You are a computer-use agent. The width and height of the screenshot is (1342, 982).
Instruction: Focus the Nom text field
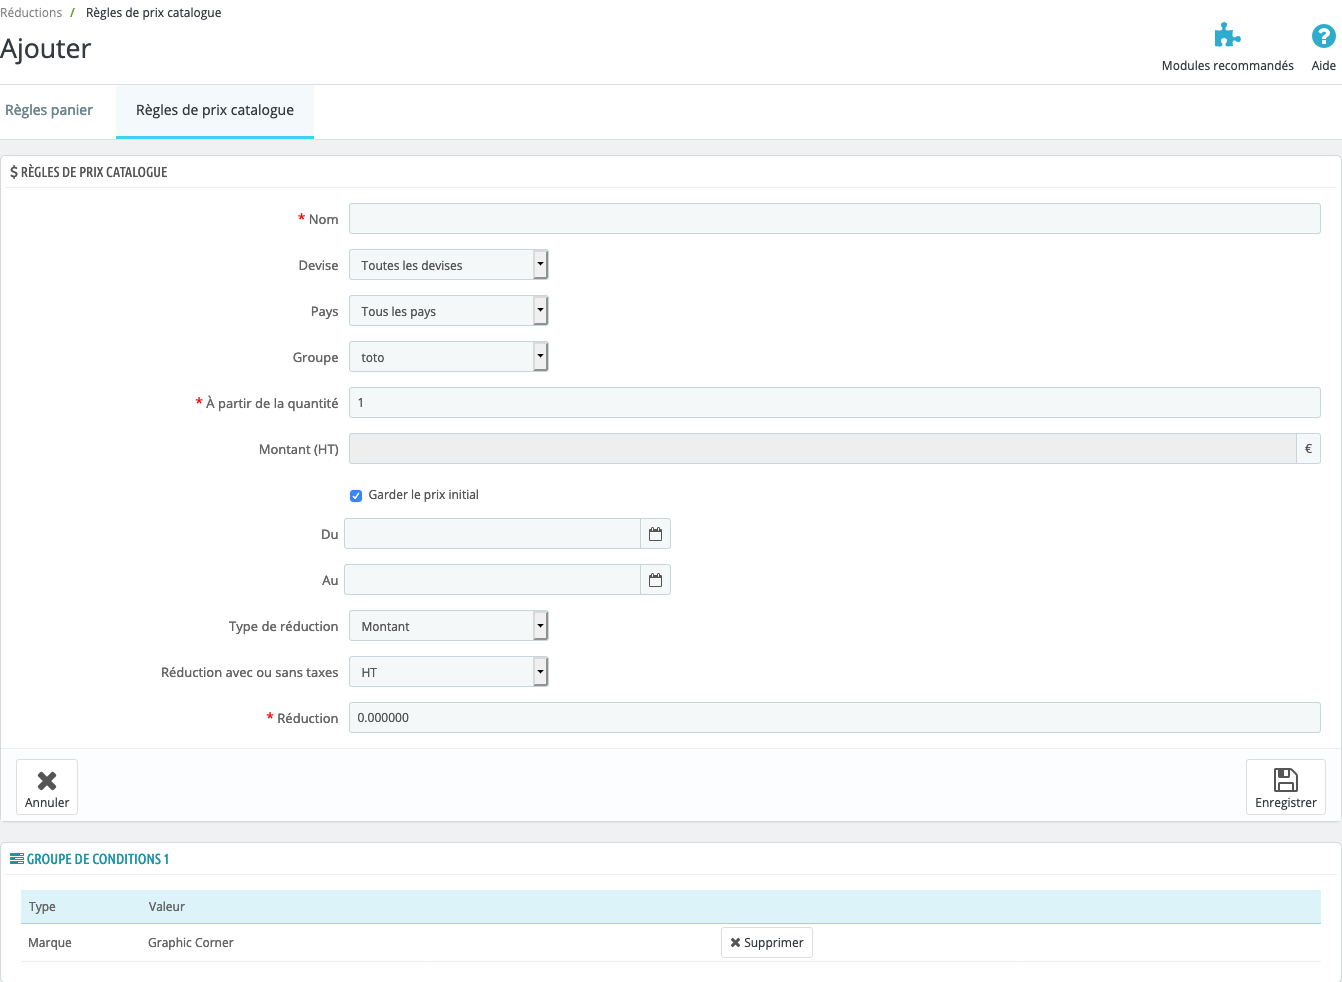835,219
